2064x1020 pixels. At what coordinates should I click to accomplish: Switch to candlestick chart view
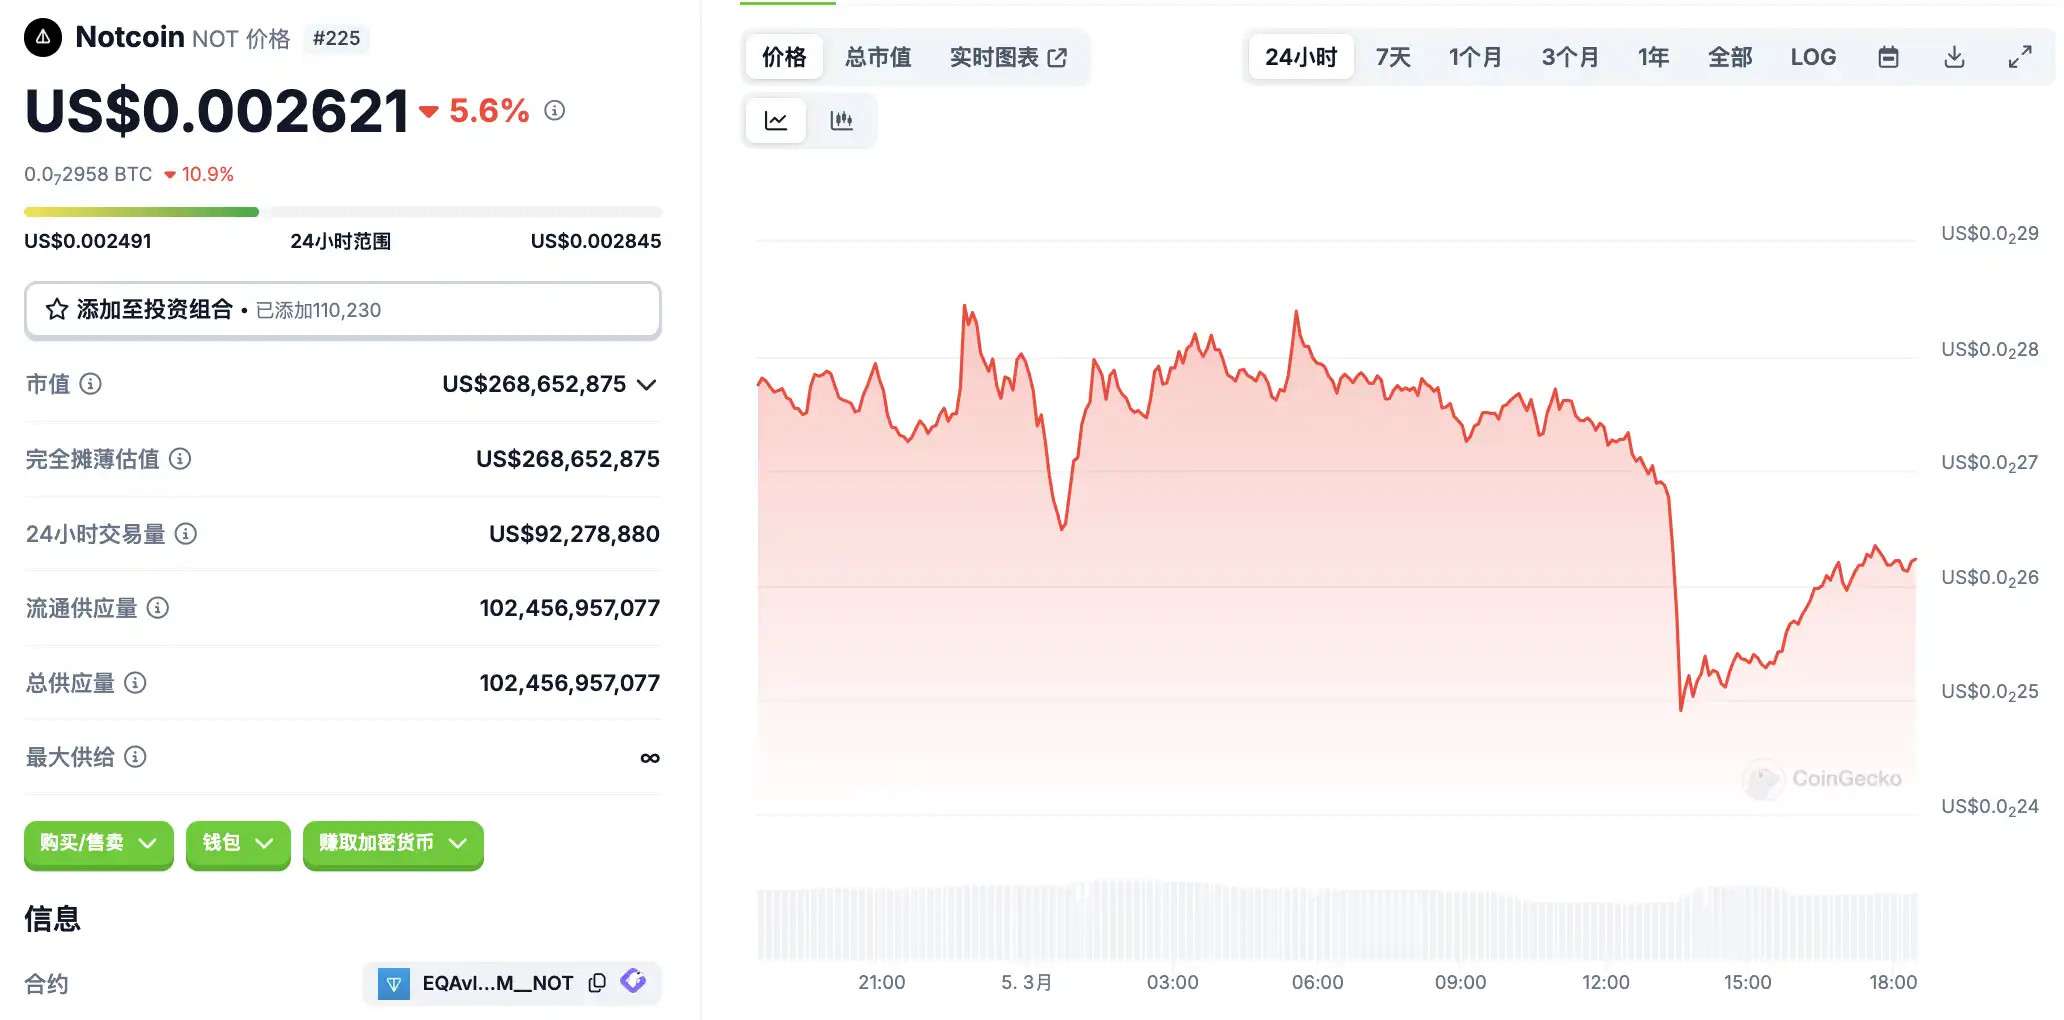(x=842, y=121)
